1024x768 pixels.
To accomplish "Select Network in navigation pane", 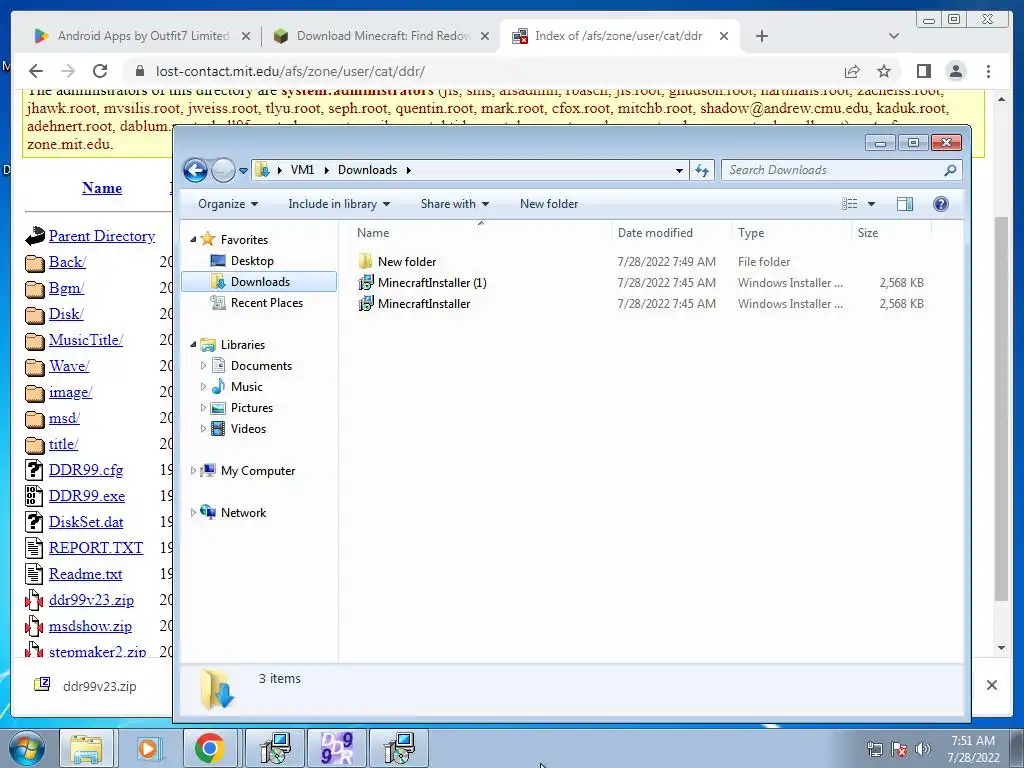I will pos(243,513).
